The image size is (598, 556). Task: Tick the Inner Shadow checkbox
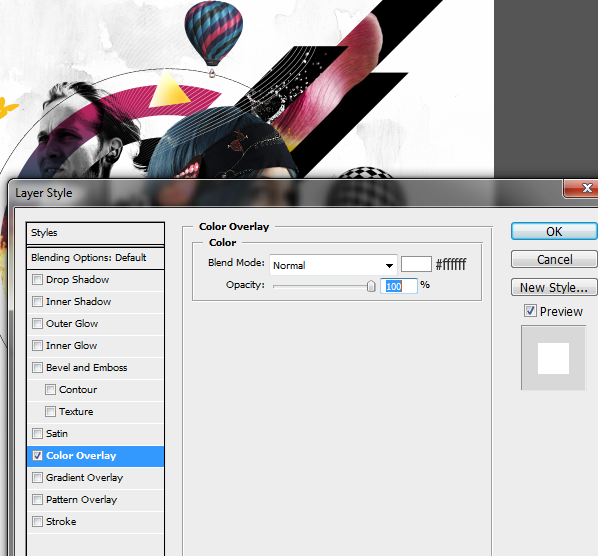pos(37,302)
